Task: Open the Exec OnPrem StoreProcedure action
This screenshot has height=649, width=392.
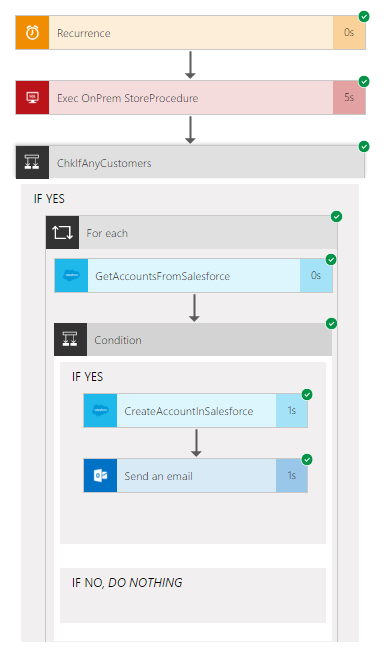Action: tap(190, 98)
